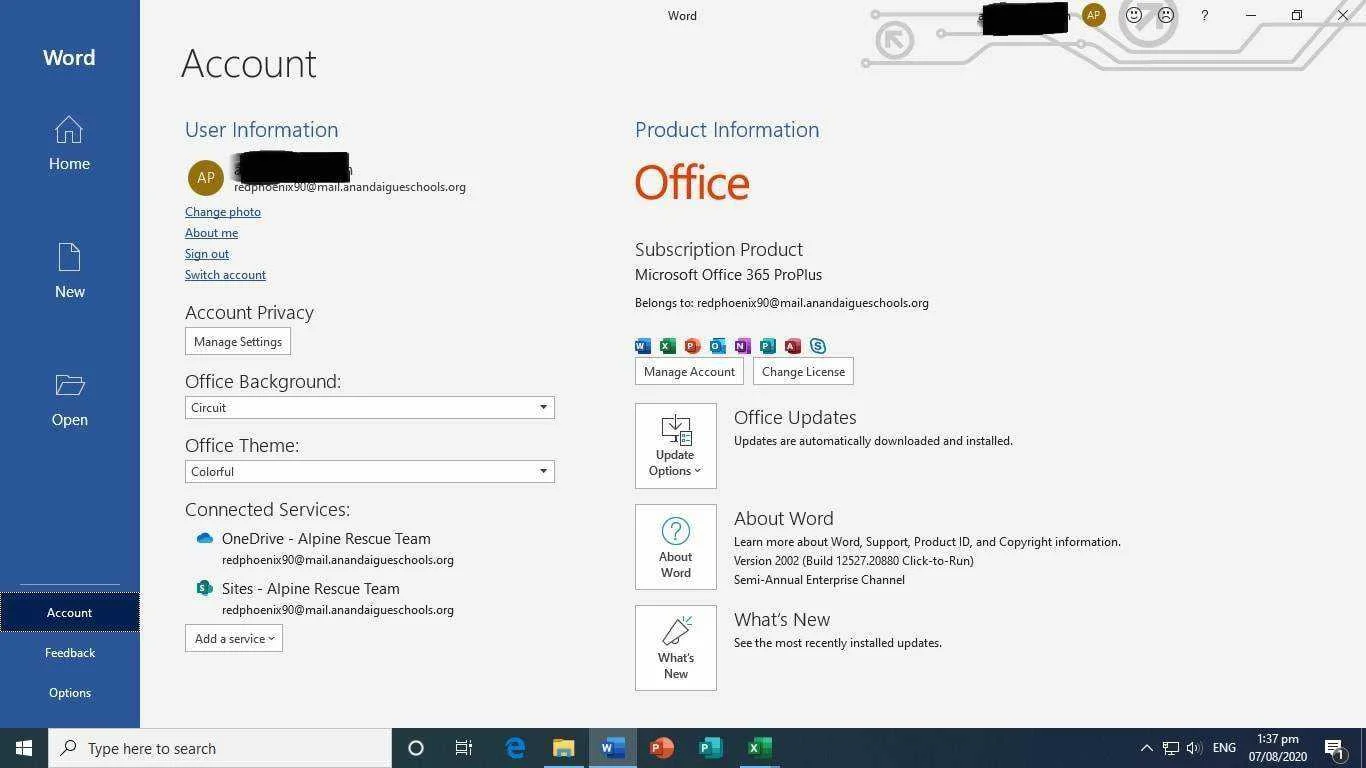The width and height of the screenshot is (1366, 768).
Task: Click the OneNote icon in the product apps row
Action: (x=743, y=346)
